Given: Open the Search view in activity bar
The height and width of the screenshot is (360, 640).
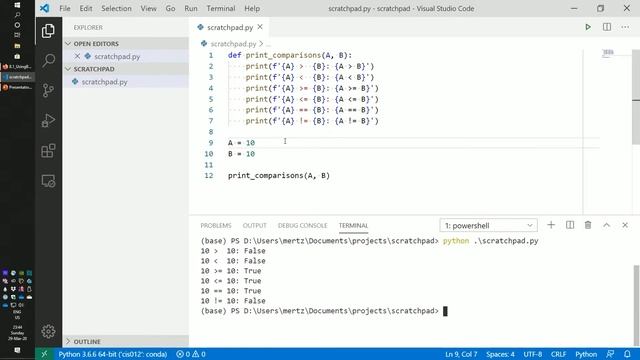Looking at the screenshot, I should click(48, 60).
